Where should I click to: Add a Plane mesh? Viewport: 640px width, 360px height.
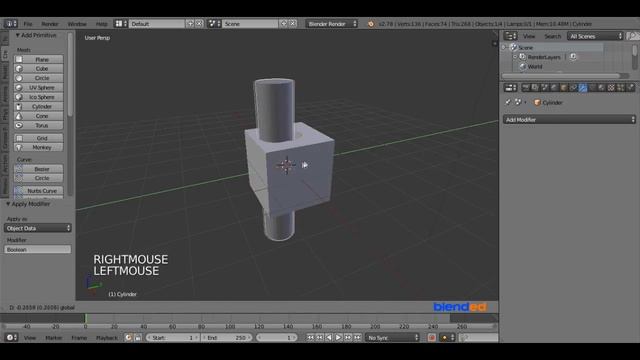[x=38, y=60]
